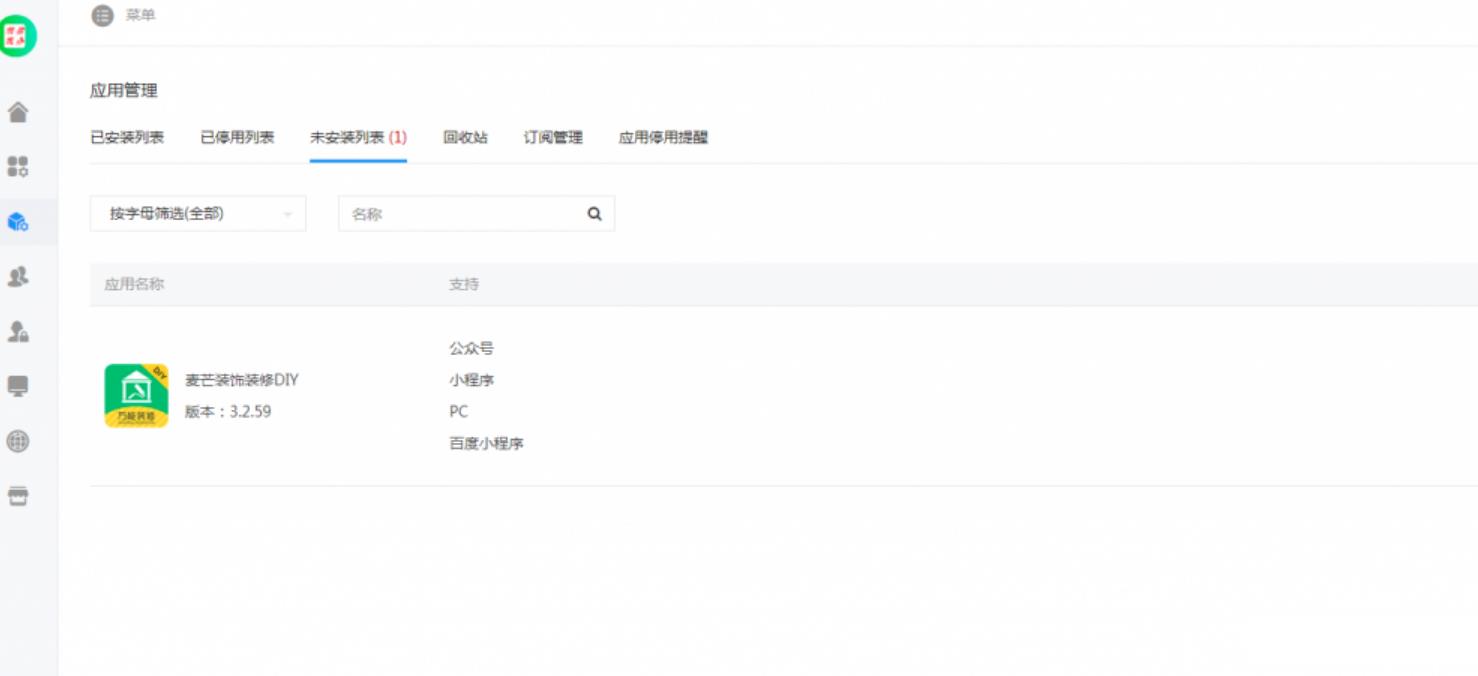Expand the 按字母筛选(全部) dropdown
The width and height of the screenshot is (1478, 676).
coord(198,214)
